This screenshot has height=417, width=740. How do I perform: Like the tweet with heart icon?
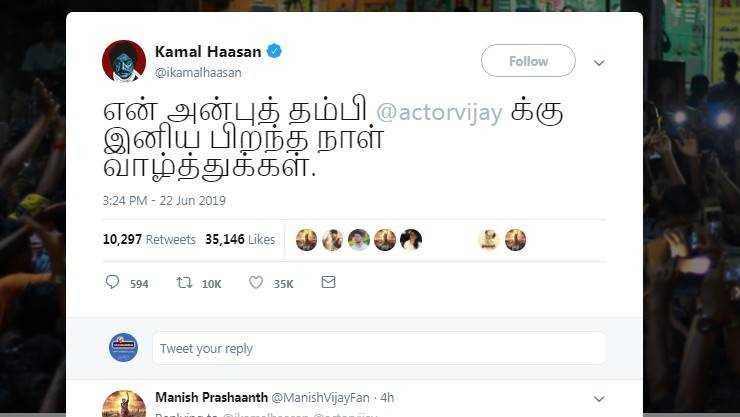[256, 283]
